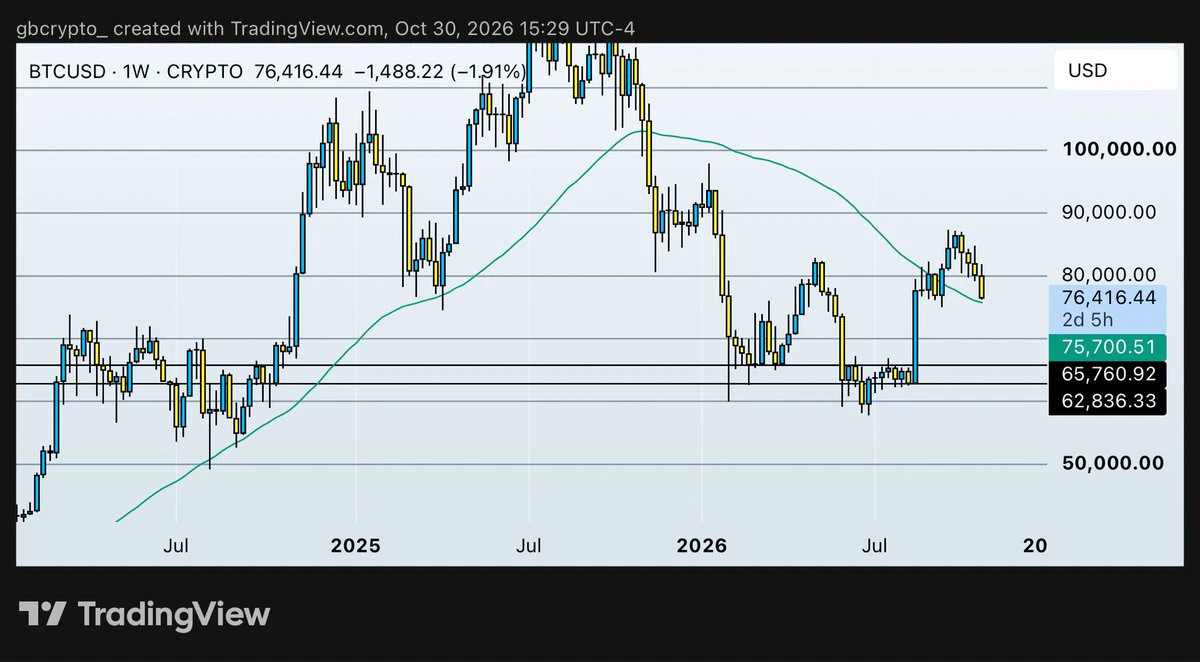This screenshot has height=662, width=1200.
Task: Click the 90,000.00 price axis label
Action: pyautogui.click(x=1109, y=212)
